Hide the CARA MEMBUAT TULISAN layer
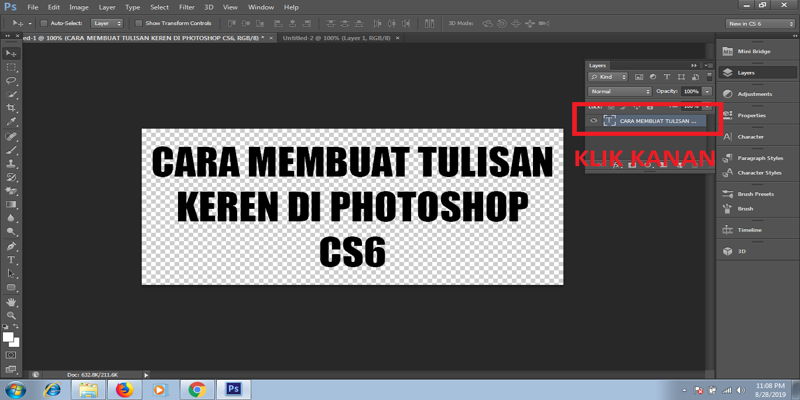This screenshot has width=800, height=400. (x=593, y=121)
